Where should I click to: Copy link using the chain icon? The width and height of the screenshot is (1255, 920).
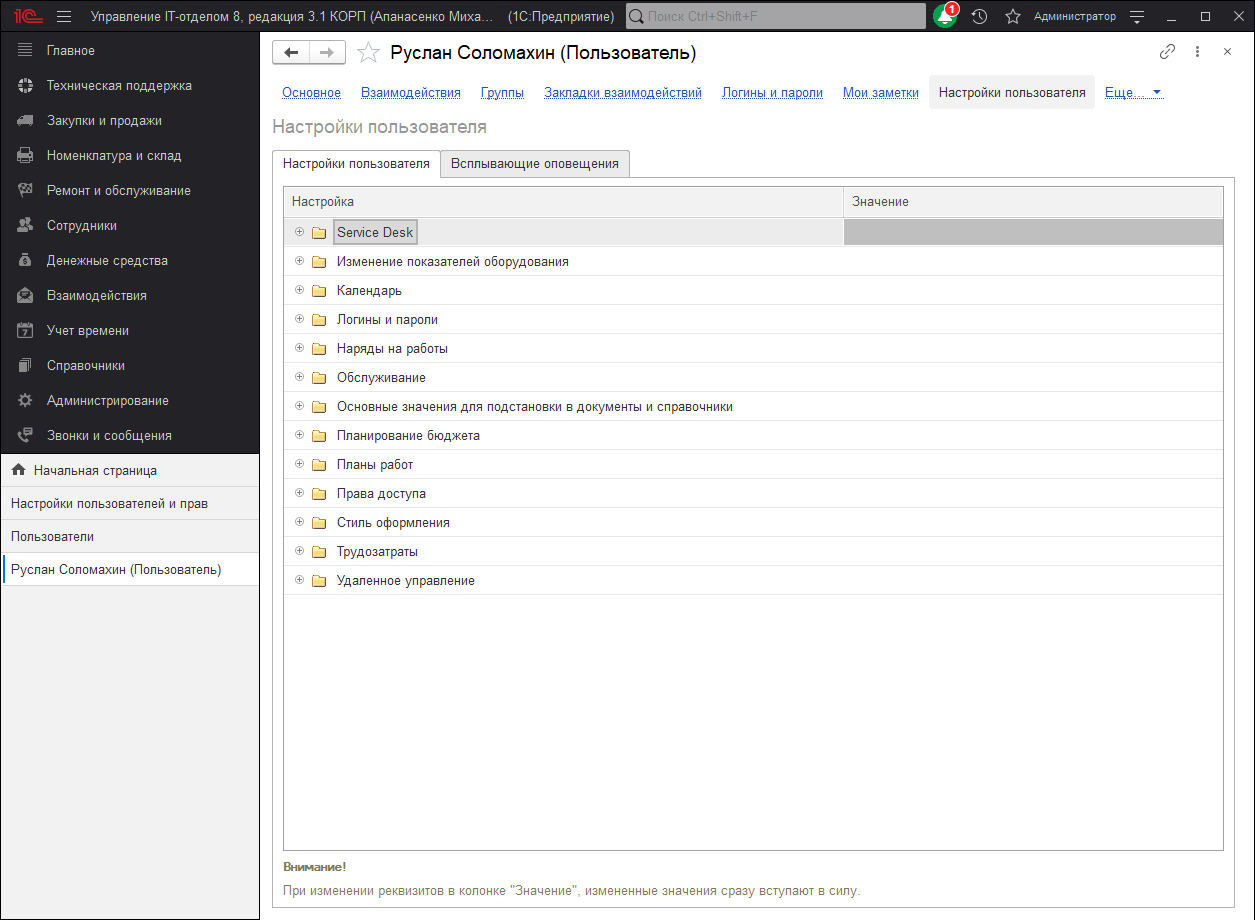pyautogui.click(x=1167, y=52)
